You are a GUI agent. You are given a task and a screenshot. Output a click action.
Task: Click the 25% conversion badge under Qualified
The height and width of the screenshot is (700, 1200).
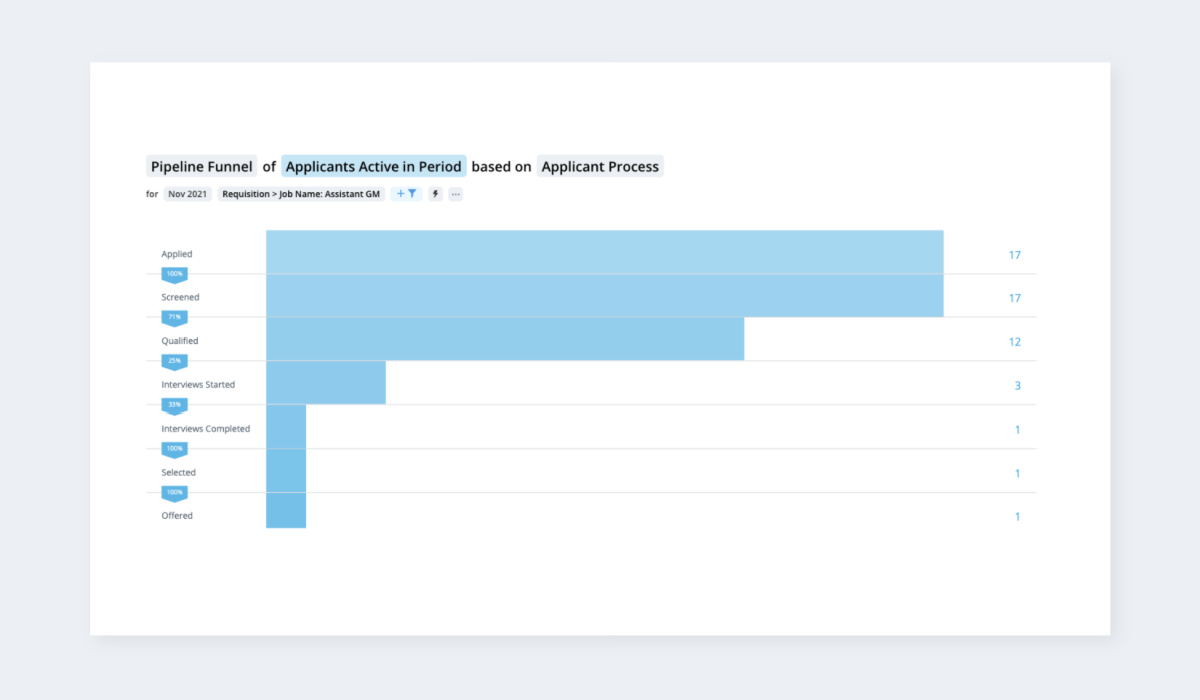pos(175,361)
